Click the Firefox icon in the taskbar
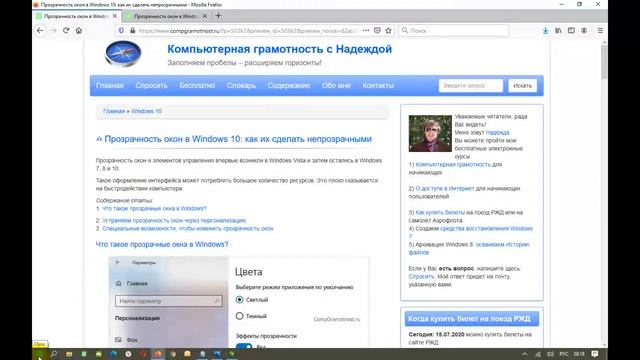 158,354
